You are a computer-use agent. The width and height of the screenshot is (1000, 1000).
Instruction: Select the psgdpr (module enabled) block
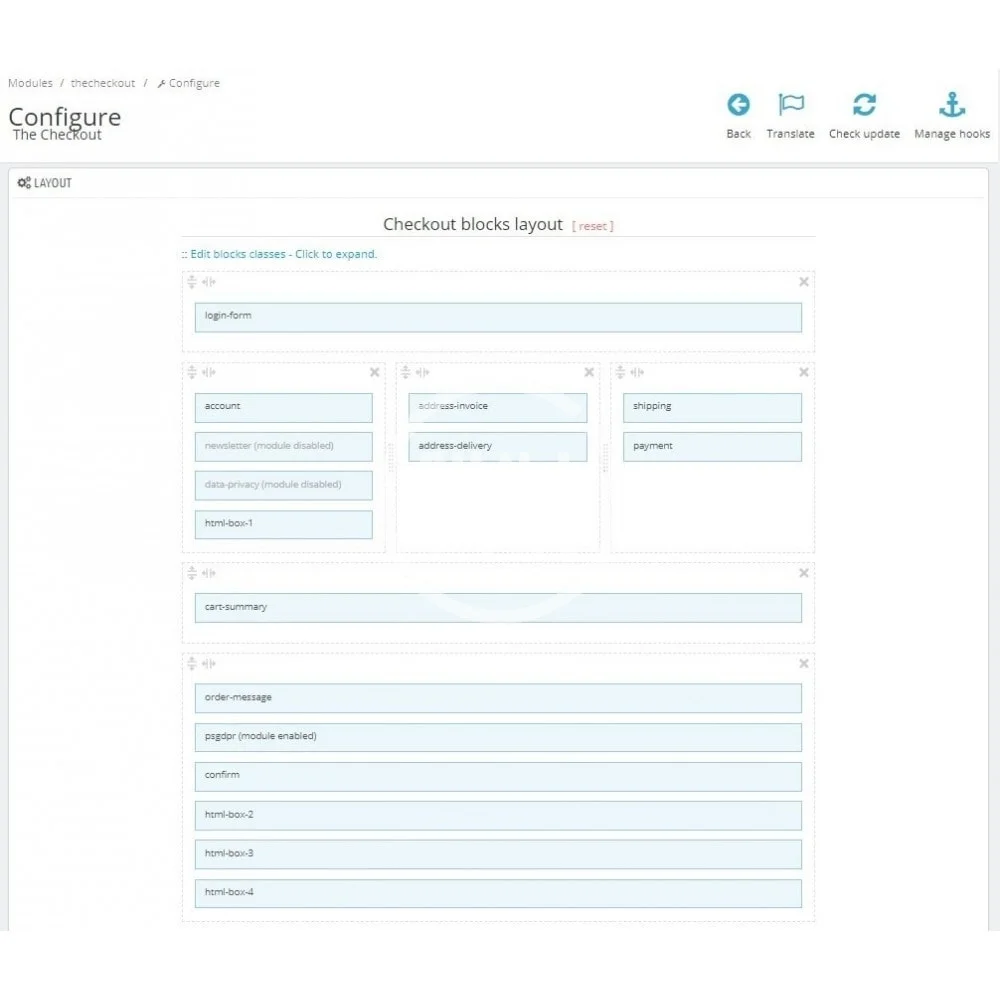pyautogui.click(x=498, y=737)
